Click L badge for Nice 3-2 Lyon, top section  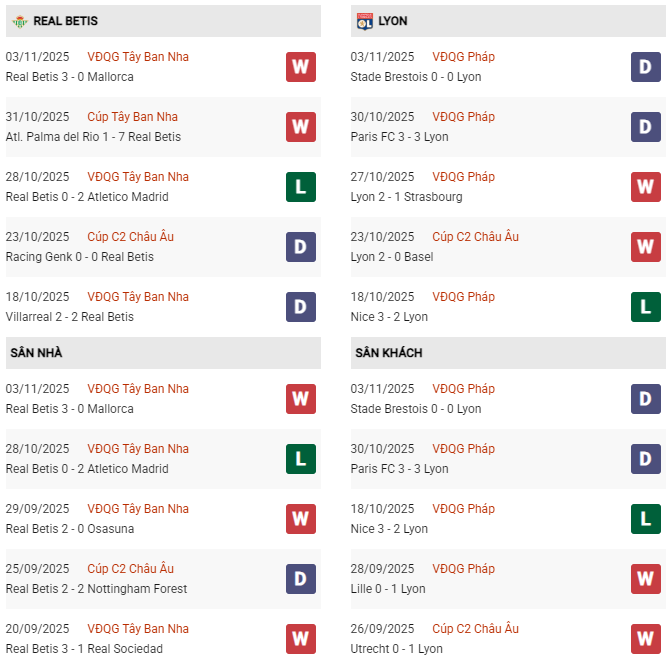645,307
